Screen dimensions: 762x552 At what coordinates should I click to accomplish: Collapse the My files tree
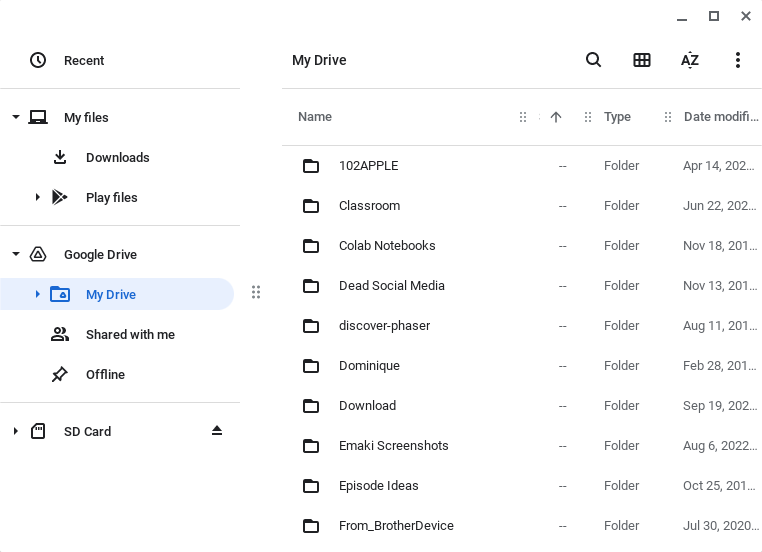coord(16,117)
